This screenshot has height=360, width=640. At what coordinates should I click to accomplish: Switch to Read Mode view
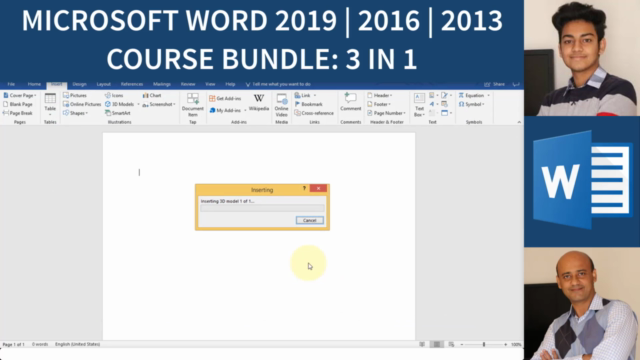click(422, 344)
